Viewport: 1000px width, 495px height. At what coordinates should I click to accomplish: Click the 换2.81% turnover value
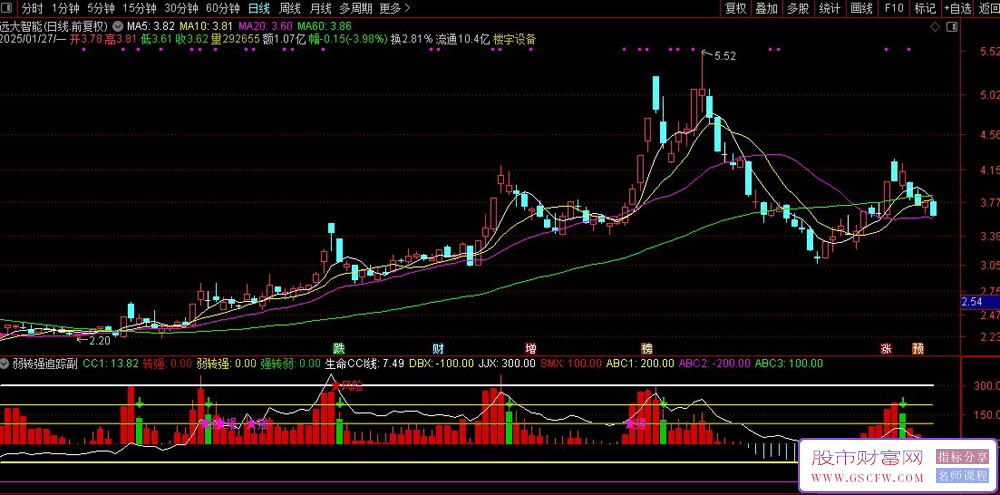point(412,39)
